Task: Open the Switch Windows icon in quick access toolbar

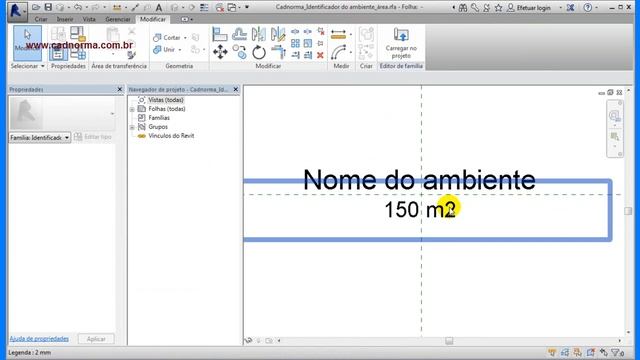Action: (232, 7)
